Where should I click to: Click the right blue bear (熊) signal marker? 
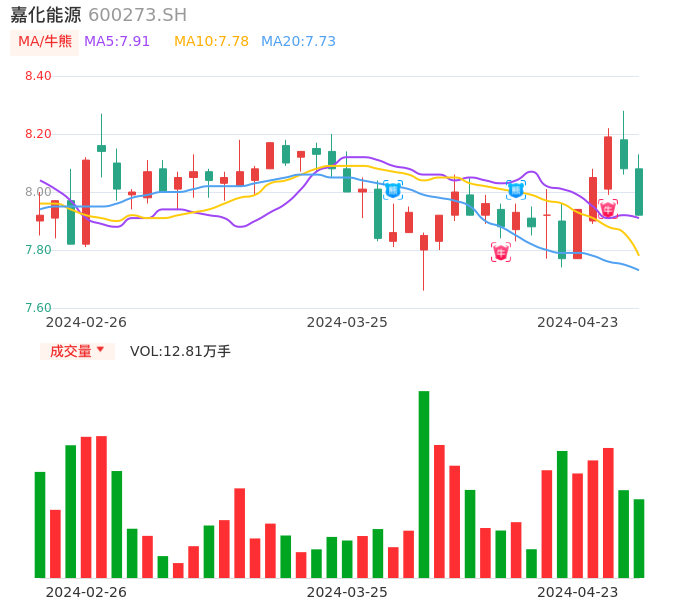pyautogui.click(x=516, y=189)
